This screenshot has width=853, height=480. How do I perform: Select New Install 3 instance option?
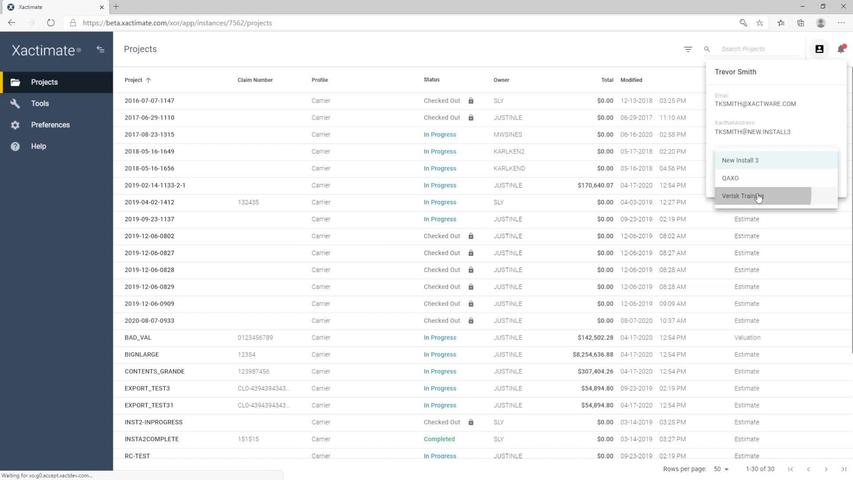tap(740, 160)
